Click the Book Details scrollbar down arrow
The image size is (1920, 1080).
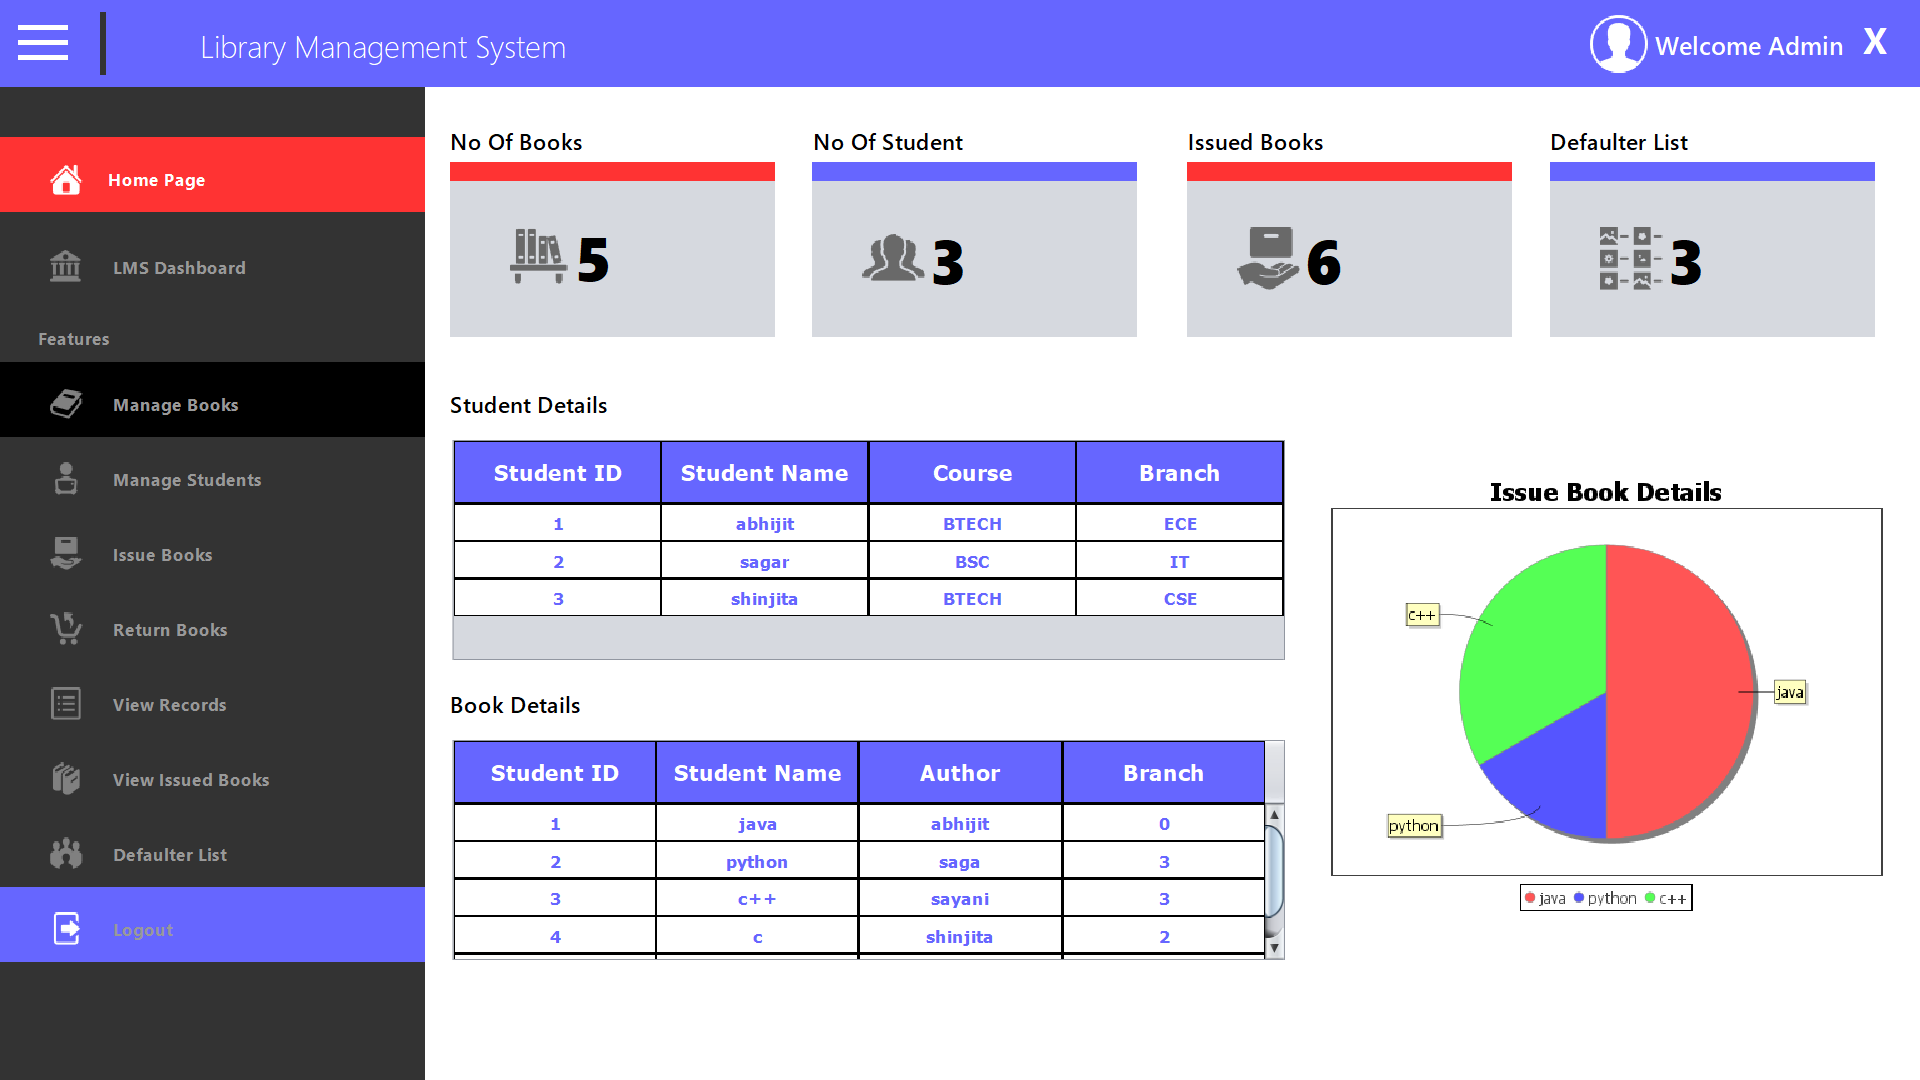pyautogui.click(x=1274, y=947)
